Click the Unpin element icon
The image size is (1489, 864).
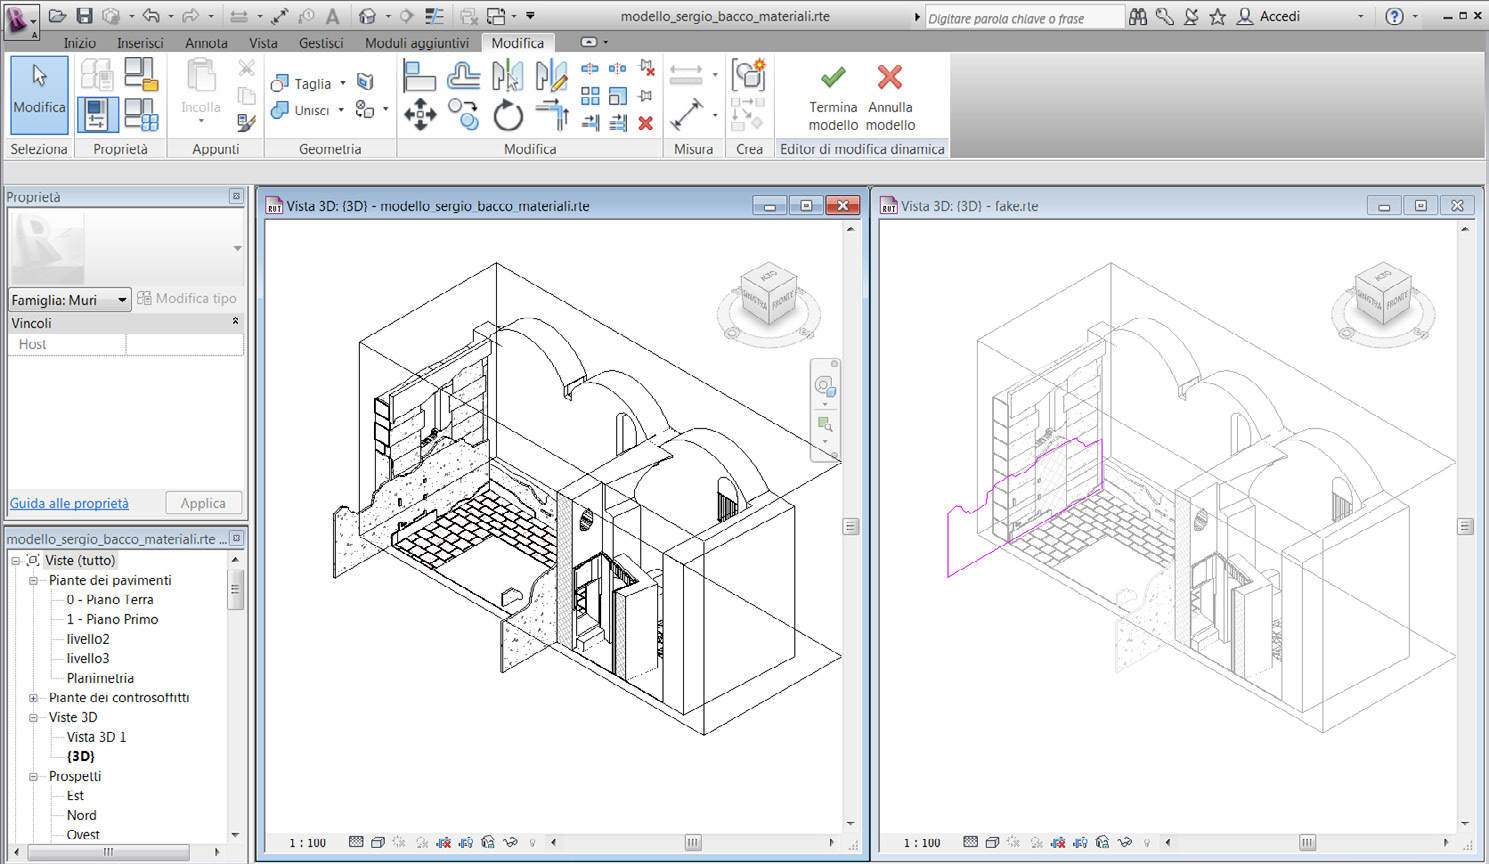point(646,69)
